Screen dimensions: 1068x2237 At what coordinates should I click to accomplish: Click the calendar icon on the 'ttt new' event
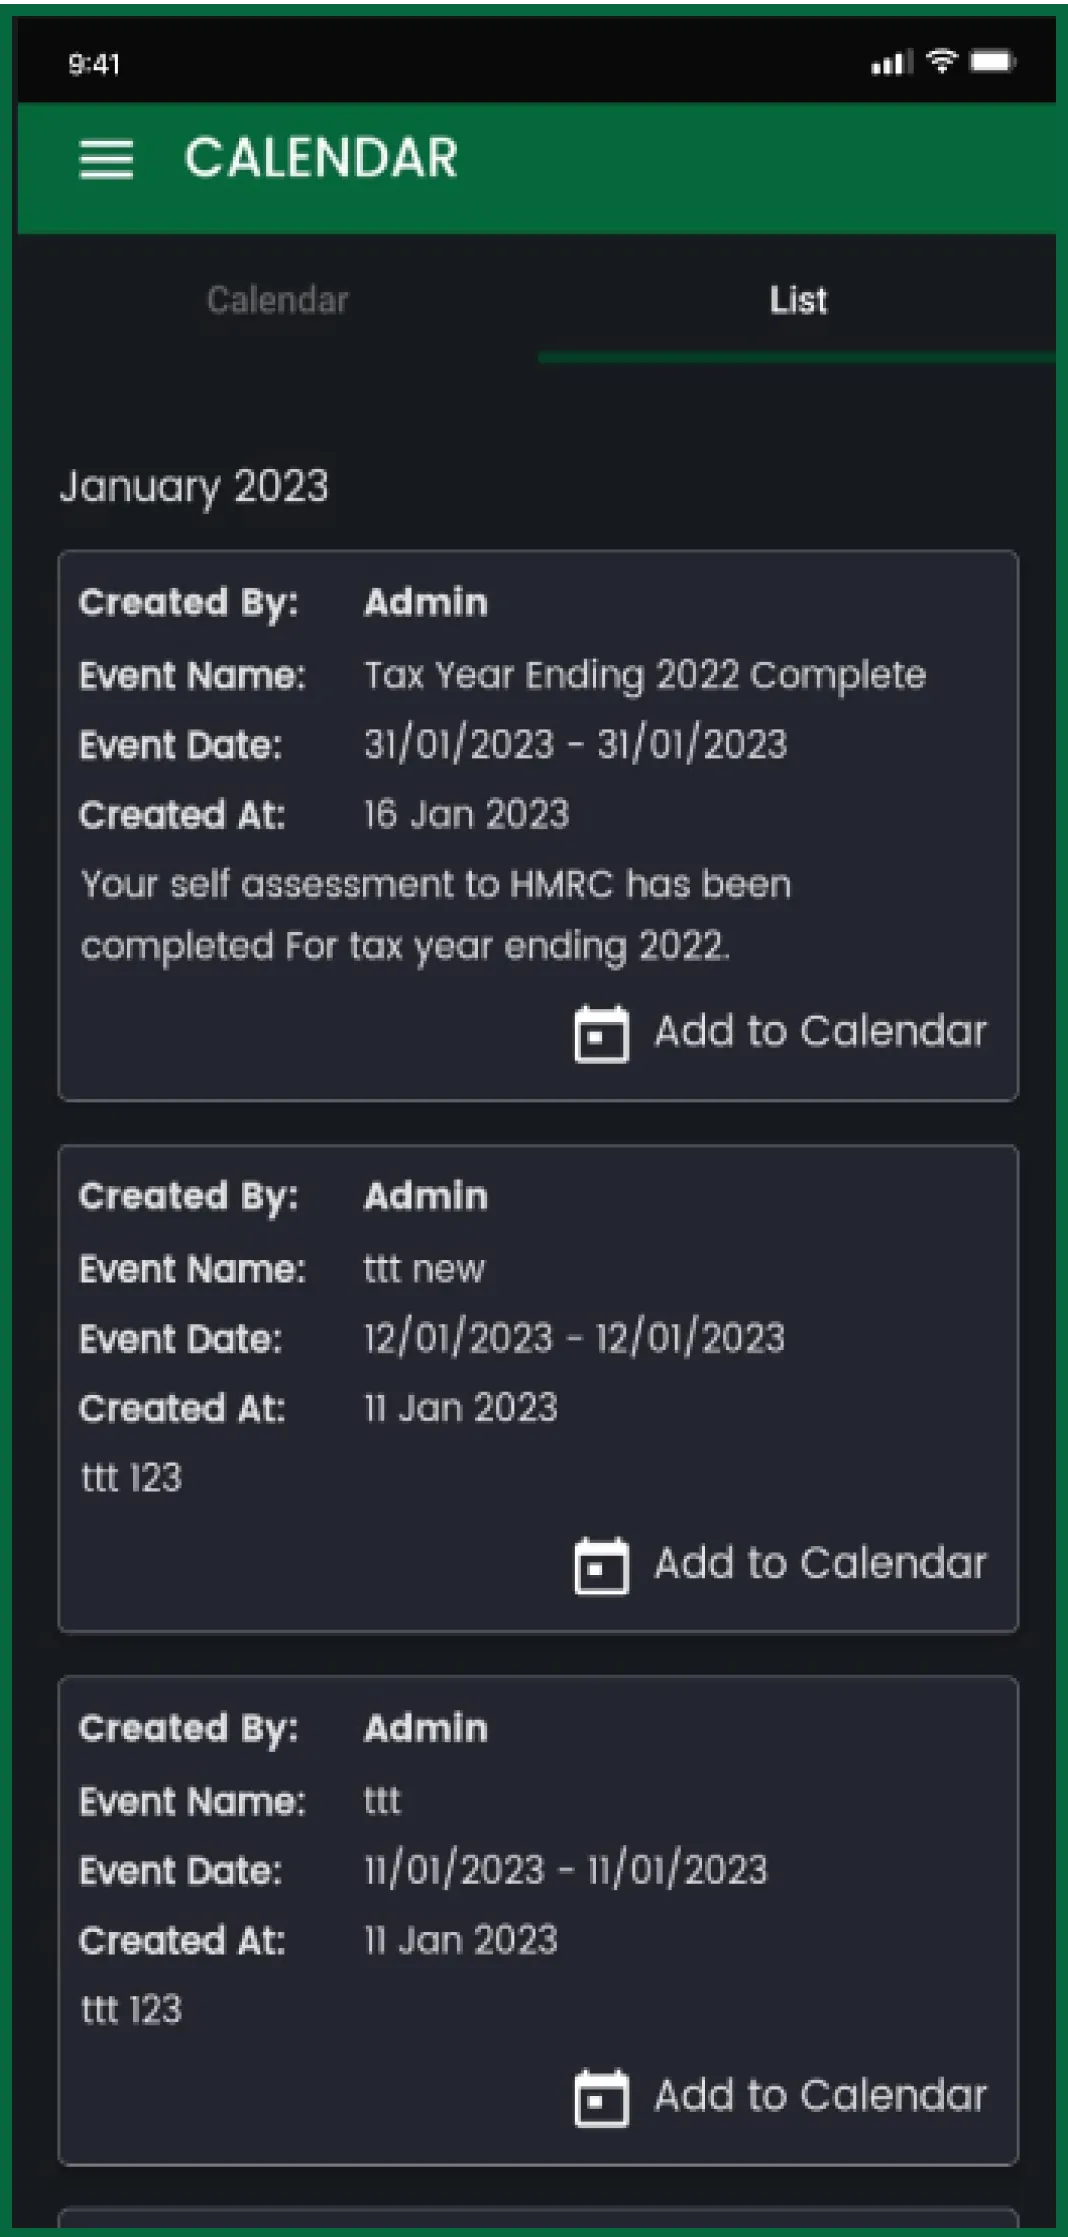602,1564
